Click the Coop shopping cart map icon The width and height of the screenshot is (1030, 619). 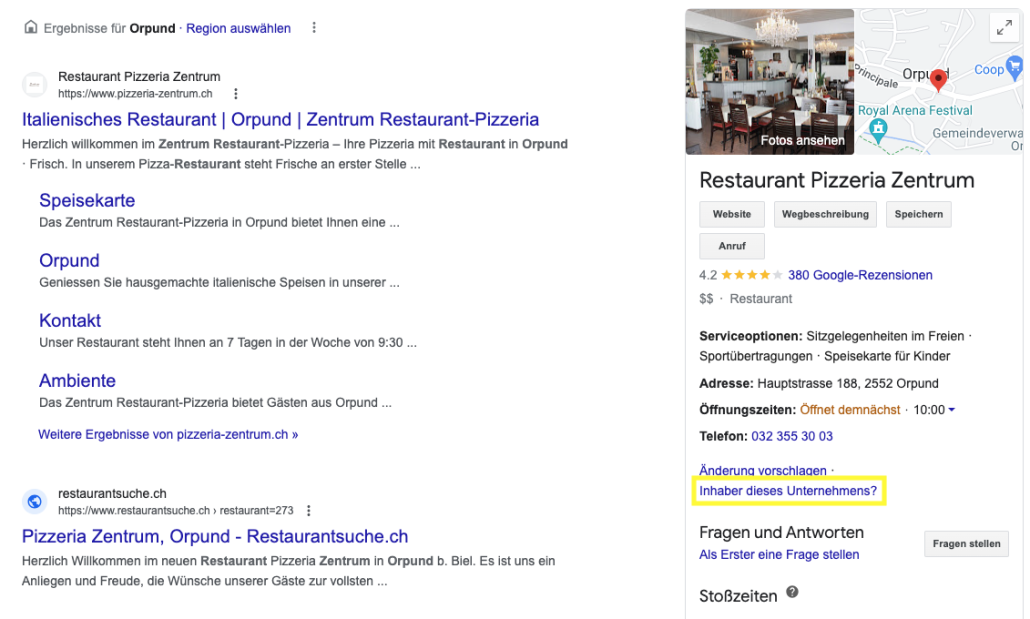point(1015,67)
